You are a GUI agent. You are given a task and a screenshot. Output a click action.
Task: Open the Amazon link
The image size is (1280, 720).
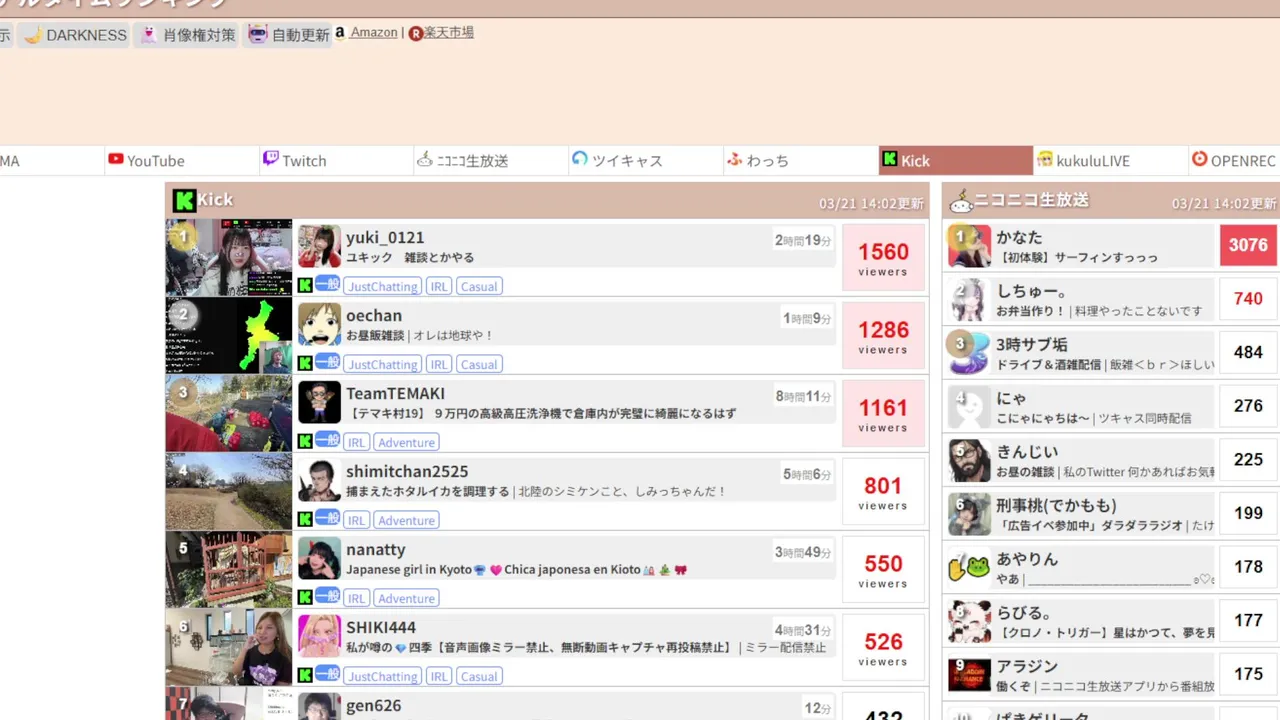(374, 32)
